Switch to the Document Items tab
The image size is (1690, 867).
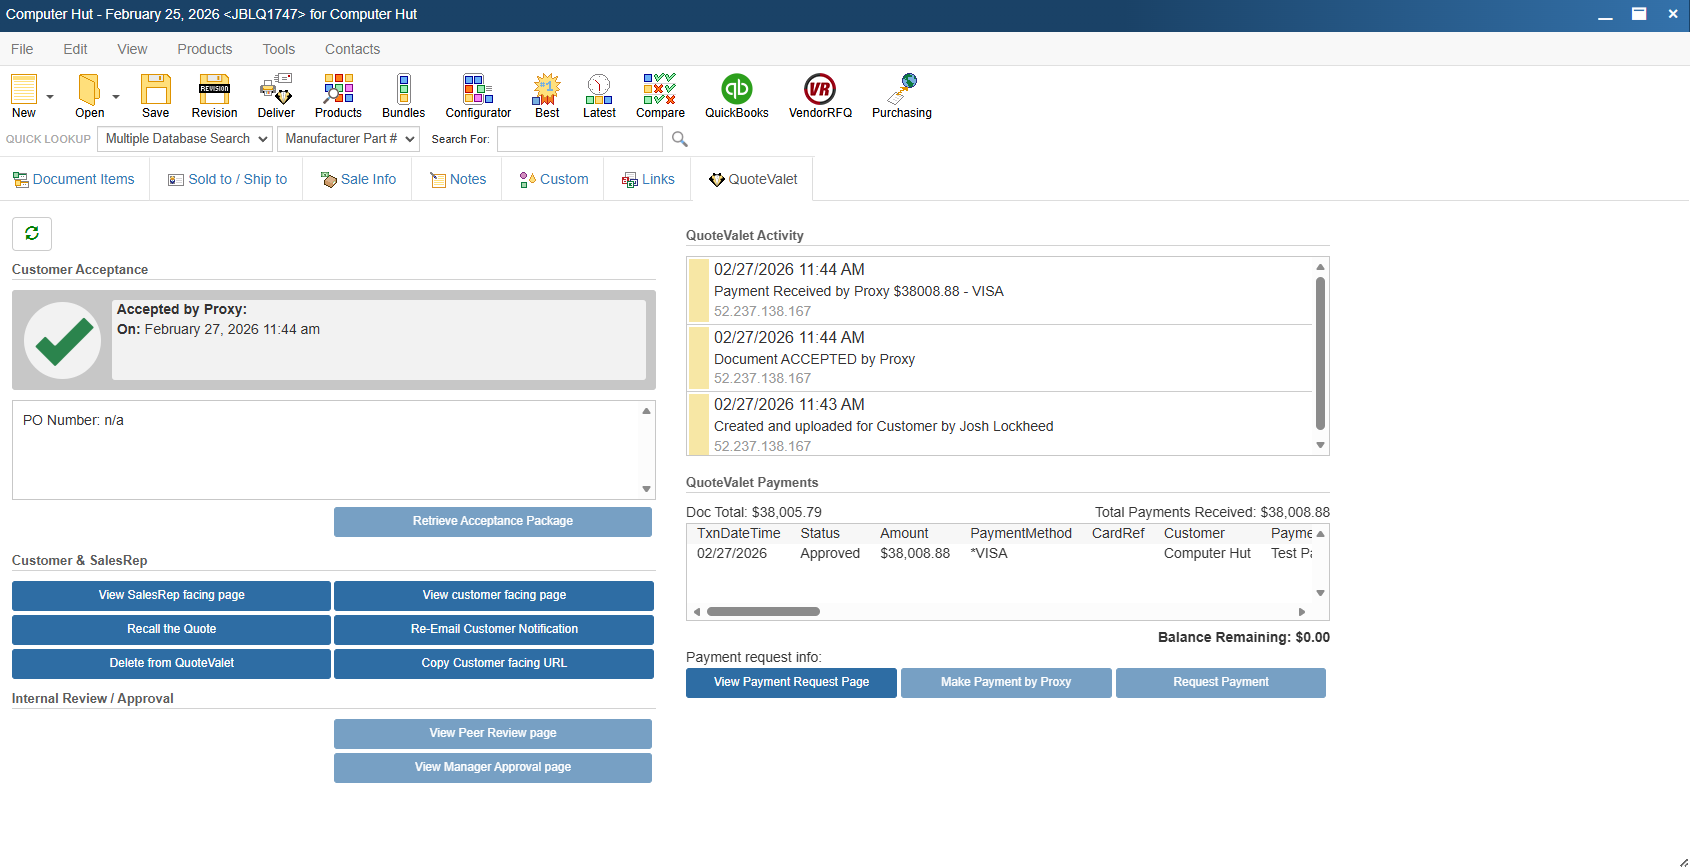click(x=74, y=179)
